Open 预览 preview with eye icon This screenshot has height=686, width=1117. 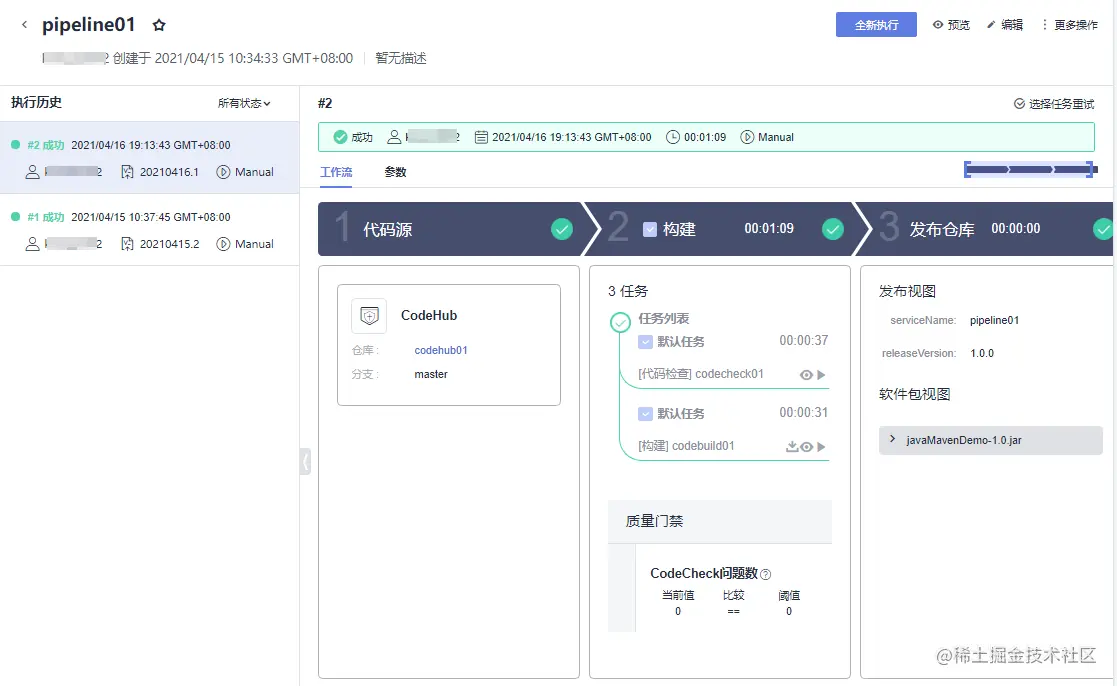click(951, 25)
